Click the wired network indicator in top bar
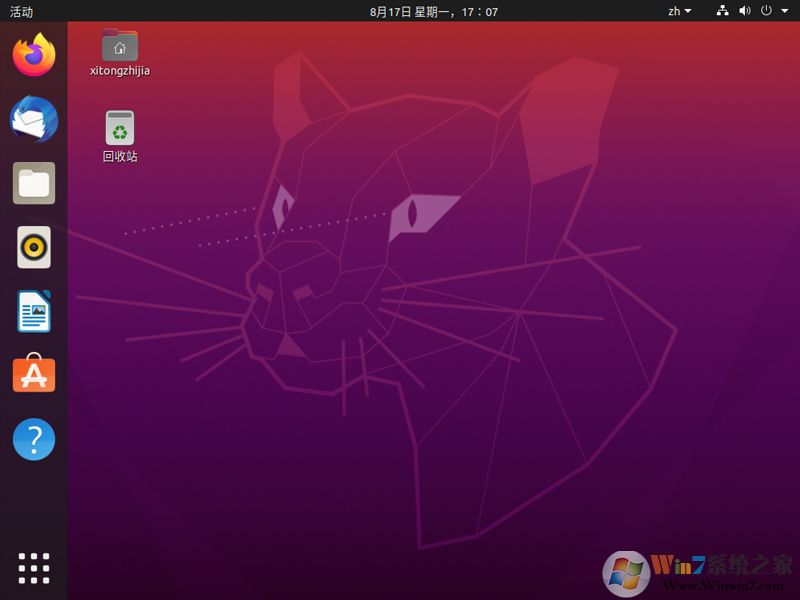This screenshot has height=600, width=800. 724,11
